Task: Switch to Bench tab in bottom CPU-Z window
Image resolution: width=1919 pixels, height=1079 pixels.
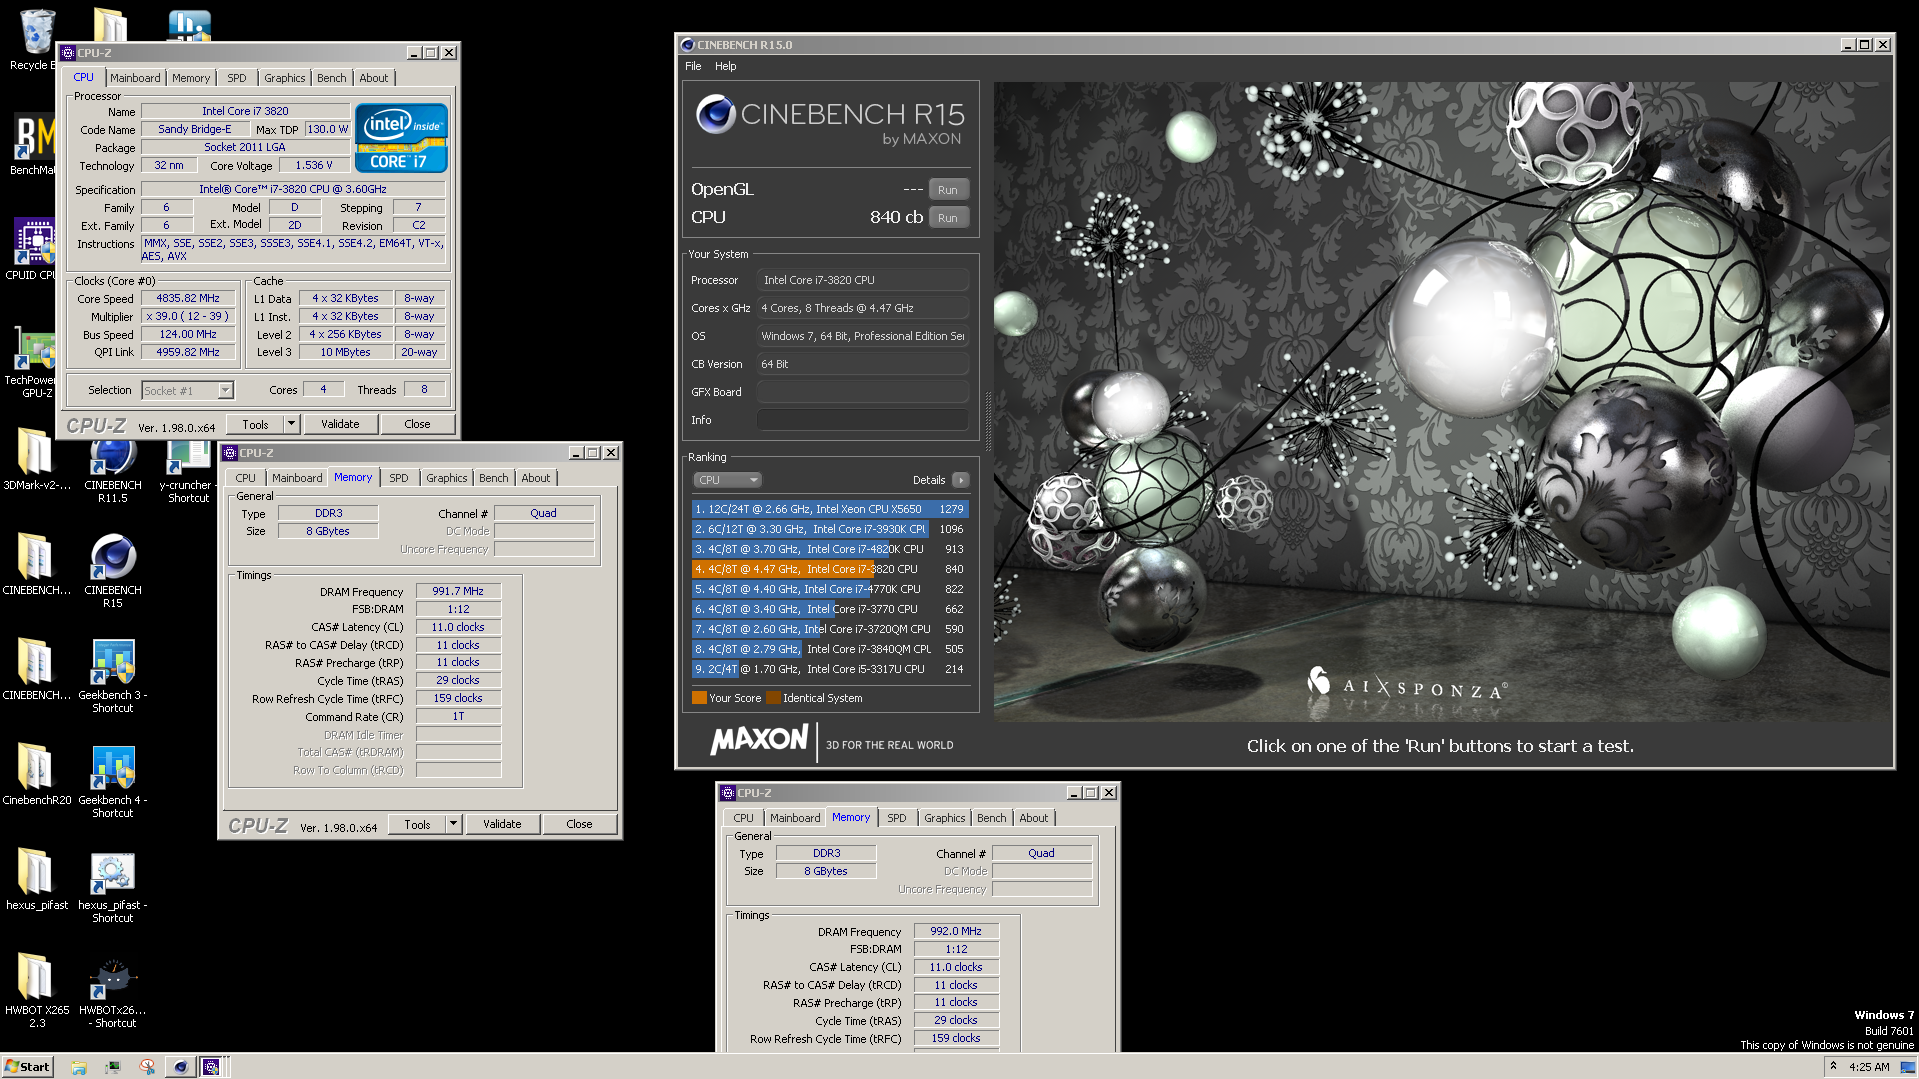Action: click(x=991, y=818)
